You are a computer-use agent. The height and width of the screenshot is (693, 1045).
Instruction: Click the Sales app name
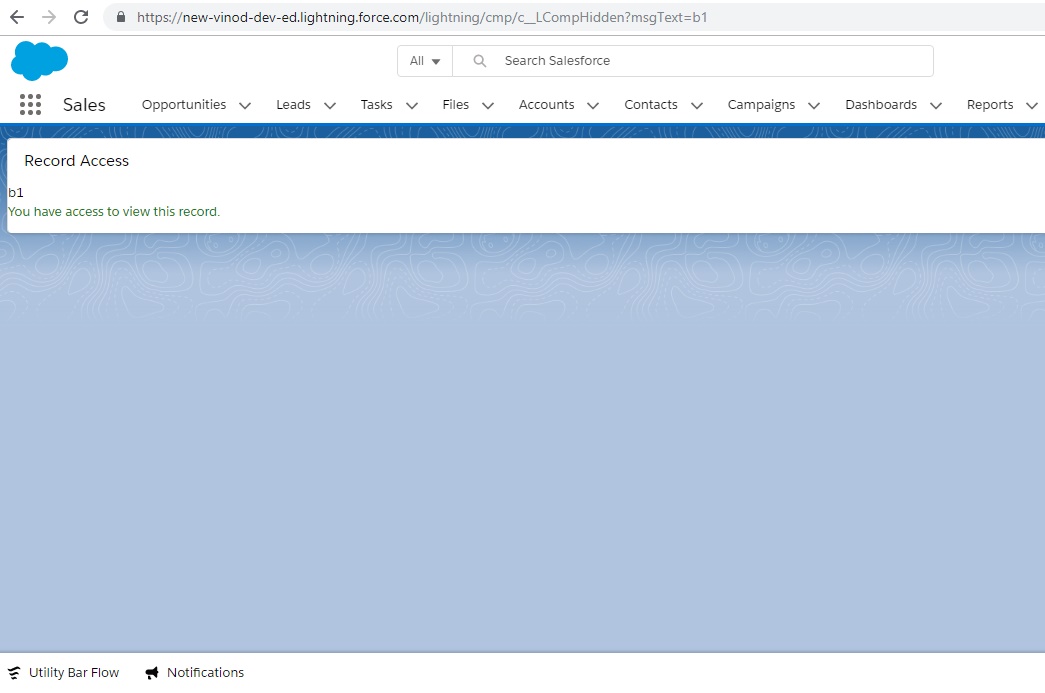pyautogui.click(x=84, y=105)
